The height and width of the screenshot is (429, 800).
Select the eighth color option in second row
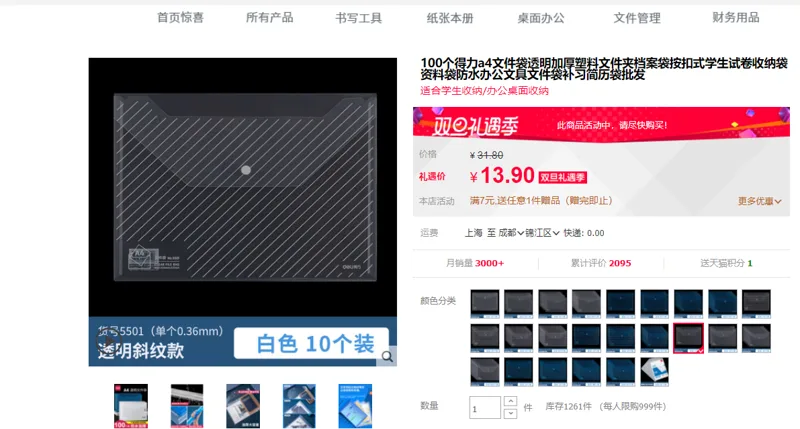tap(722, 338)
